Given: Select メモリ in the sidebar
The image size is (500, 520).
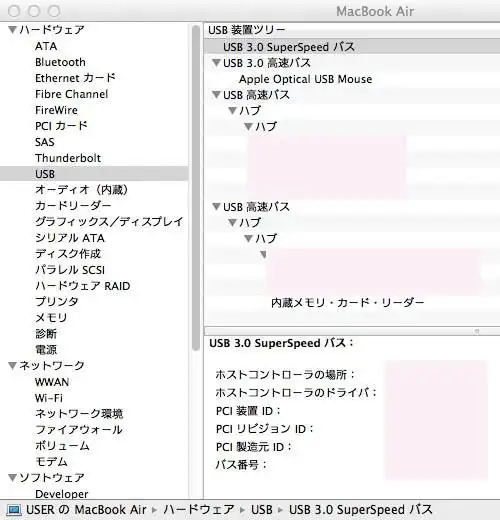Looking at the screenshot, I should (51, 318).
